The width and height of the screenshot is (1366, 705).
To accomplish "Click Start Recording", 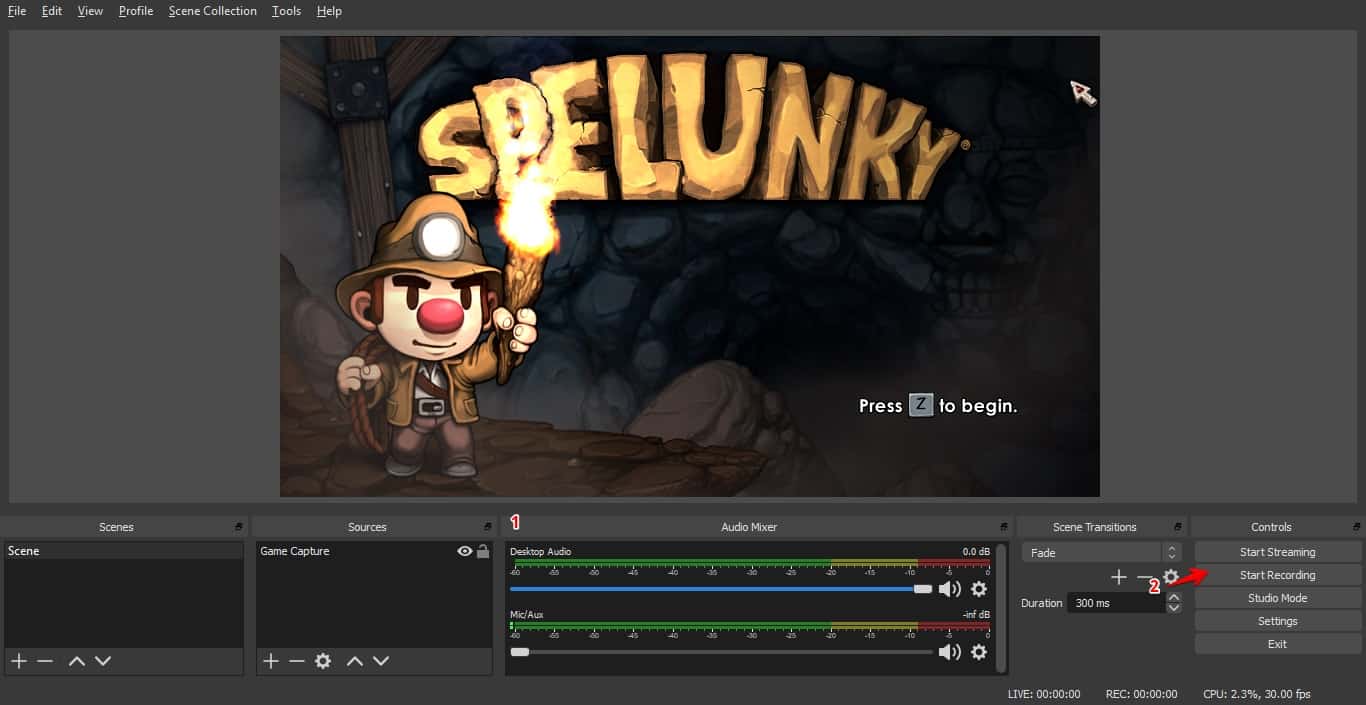I will point(1277,574).
